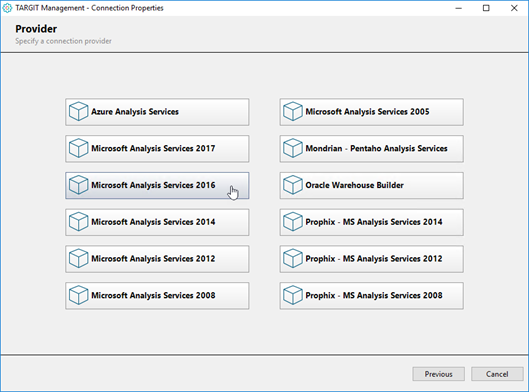Close the Connection Properties window

point(514,8)
